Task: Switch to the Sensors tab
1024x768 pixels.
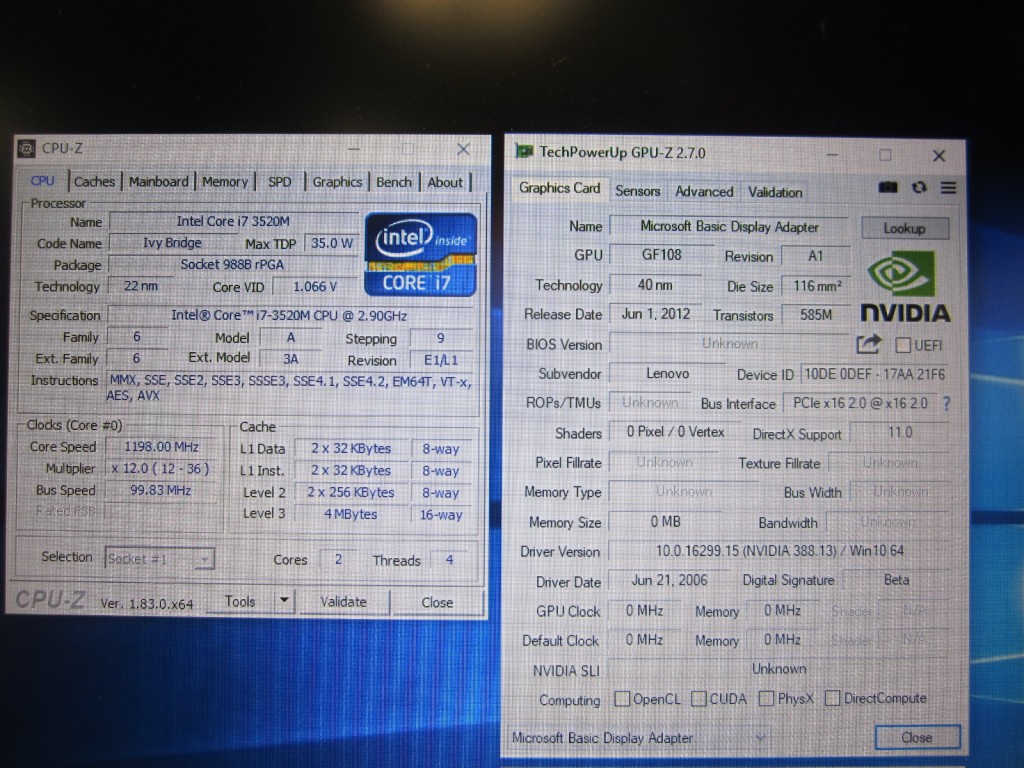Action: tap(637, 191)
